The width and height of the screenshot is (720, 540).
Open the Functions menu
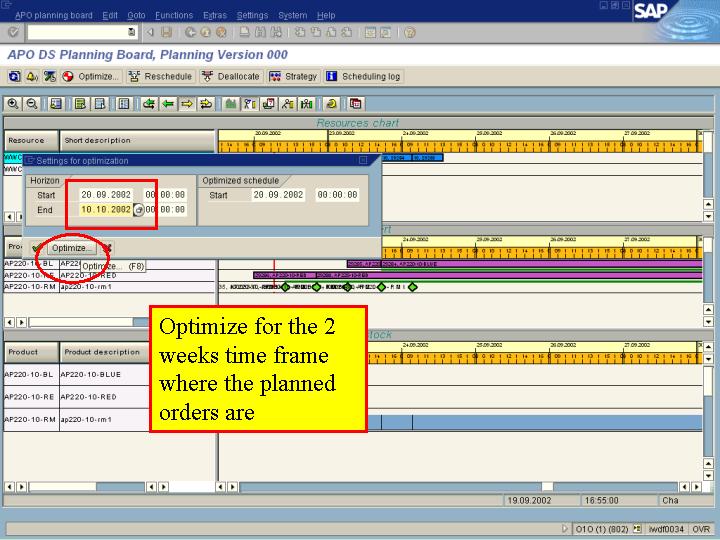[x=174, y=15]
